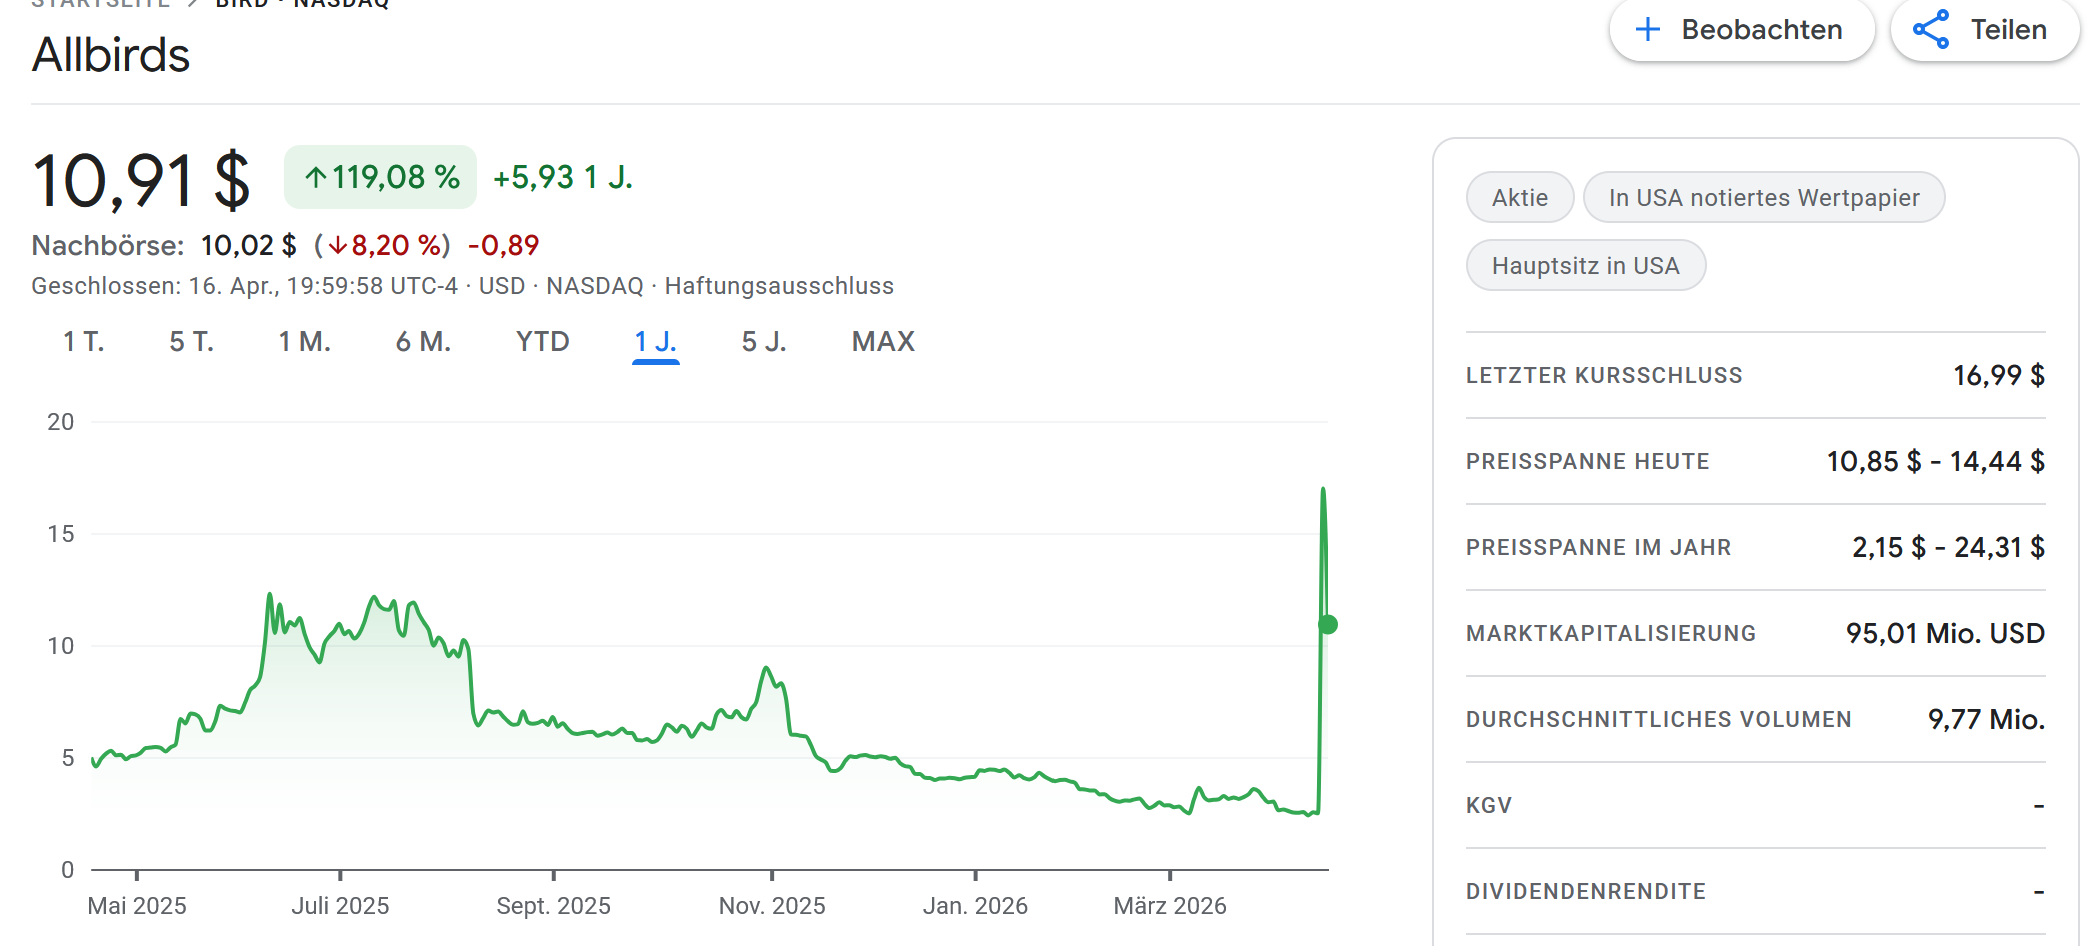Click the Hauptsitz in USA chip

1585,266
